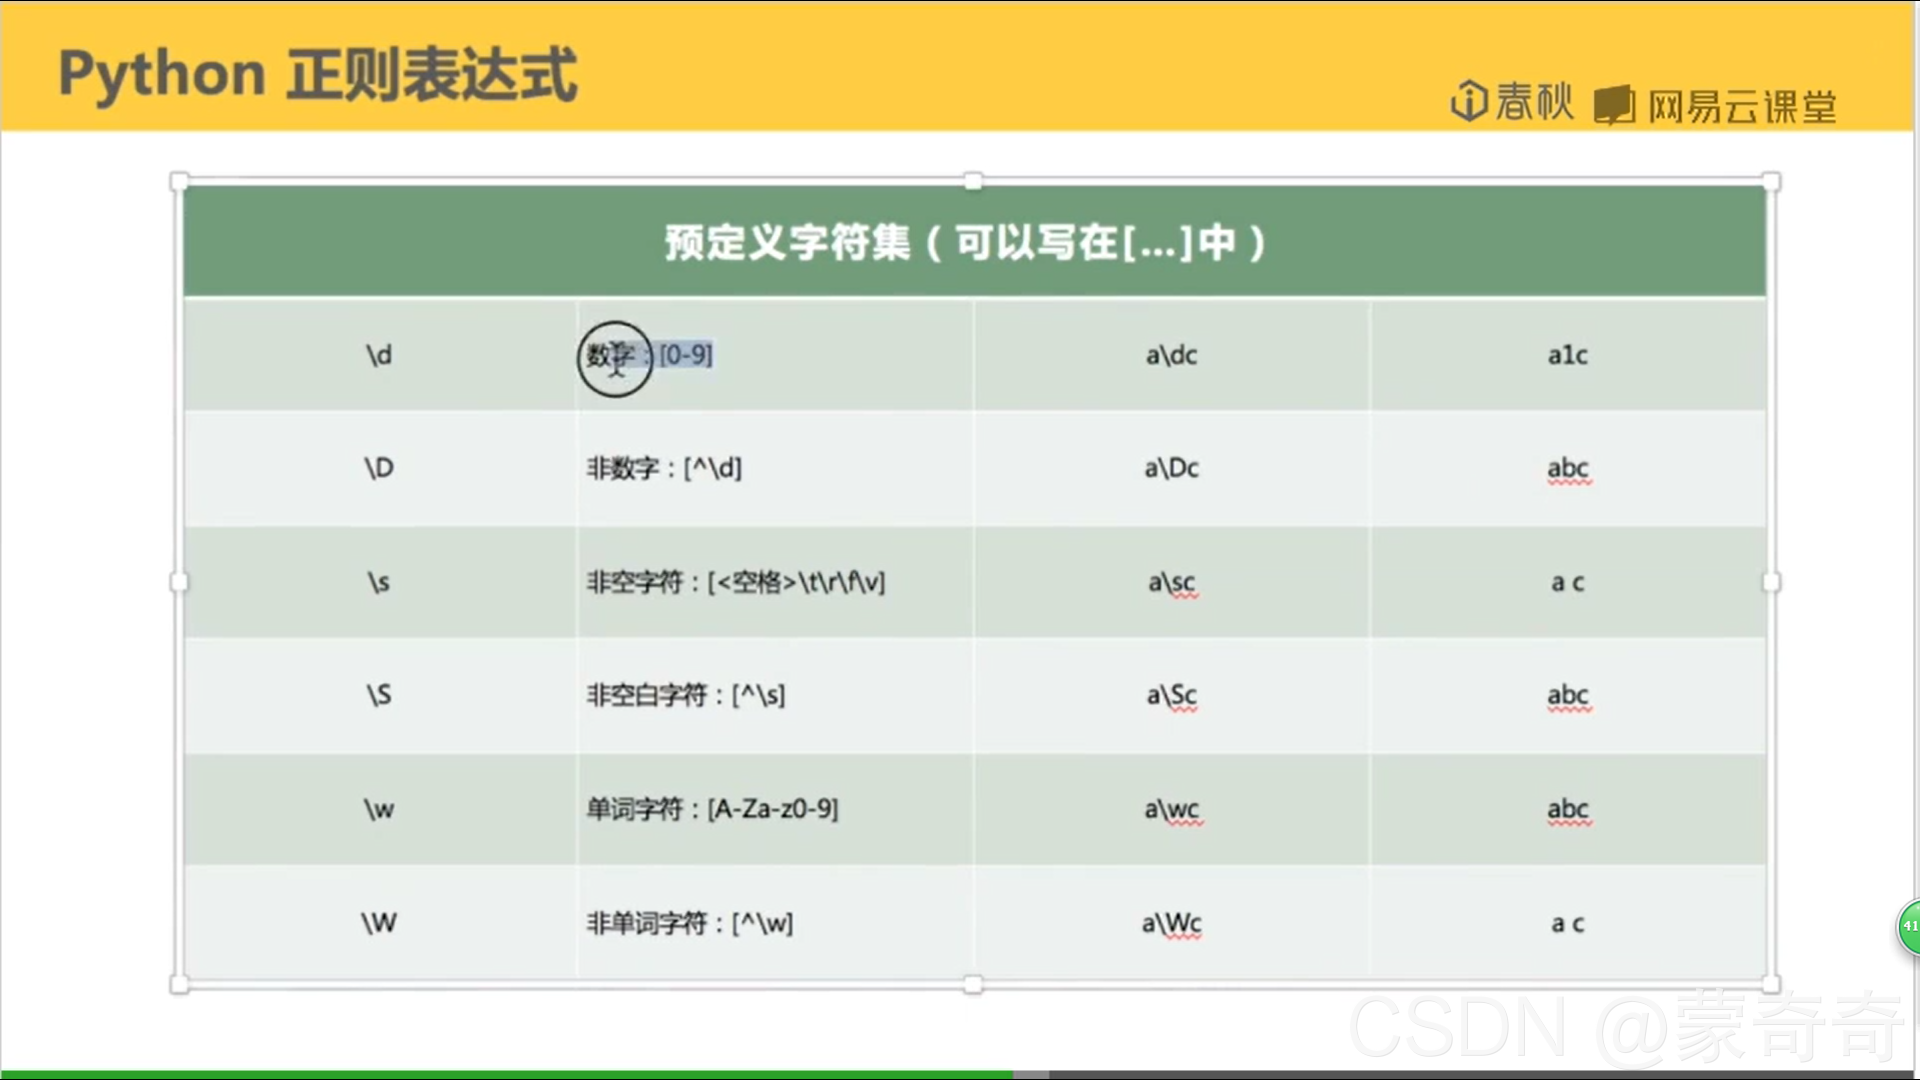
Task: Click the a\dc example cell
Action: click(x=1170, y=356)
